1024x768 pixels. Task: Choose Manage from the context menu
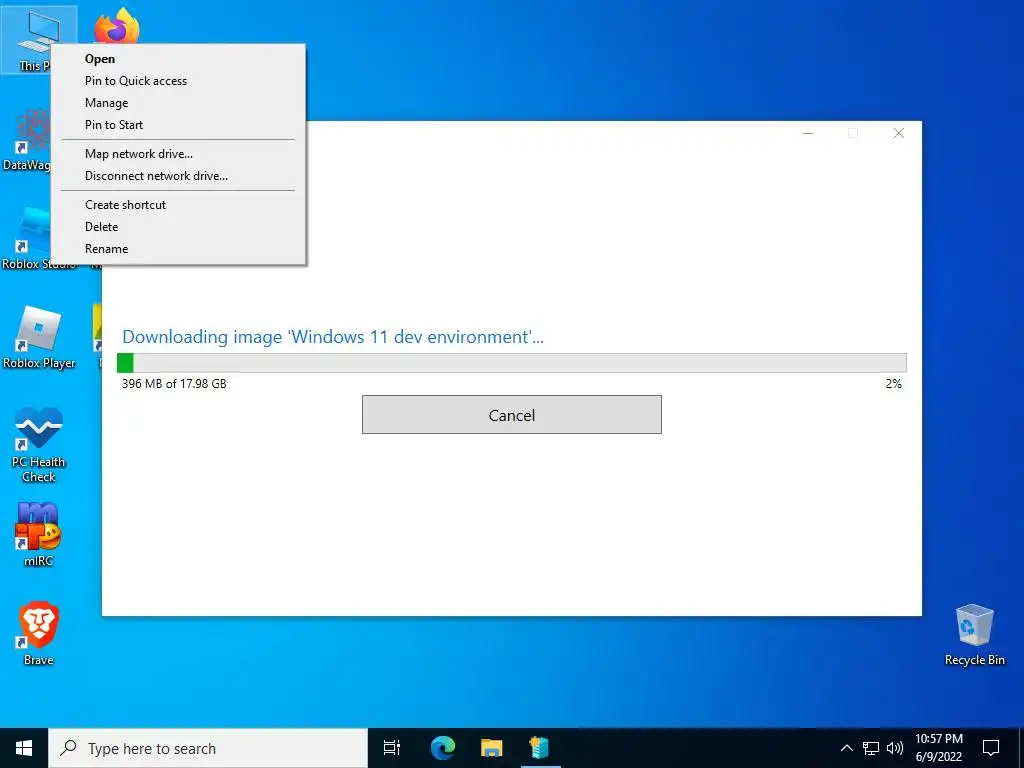[x=178, y=103]
